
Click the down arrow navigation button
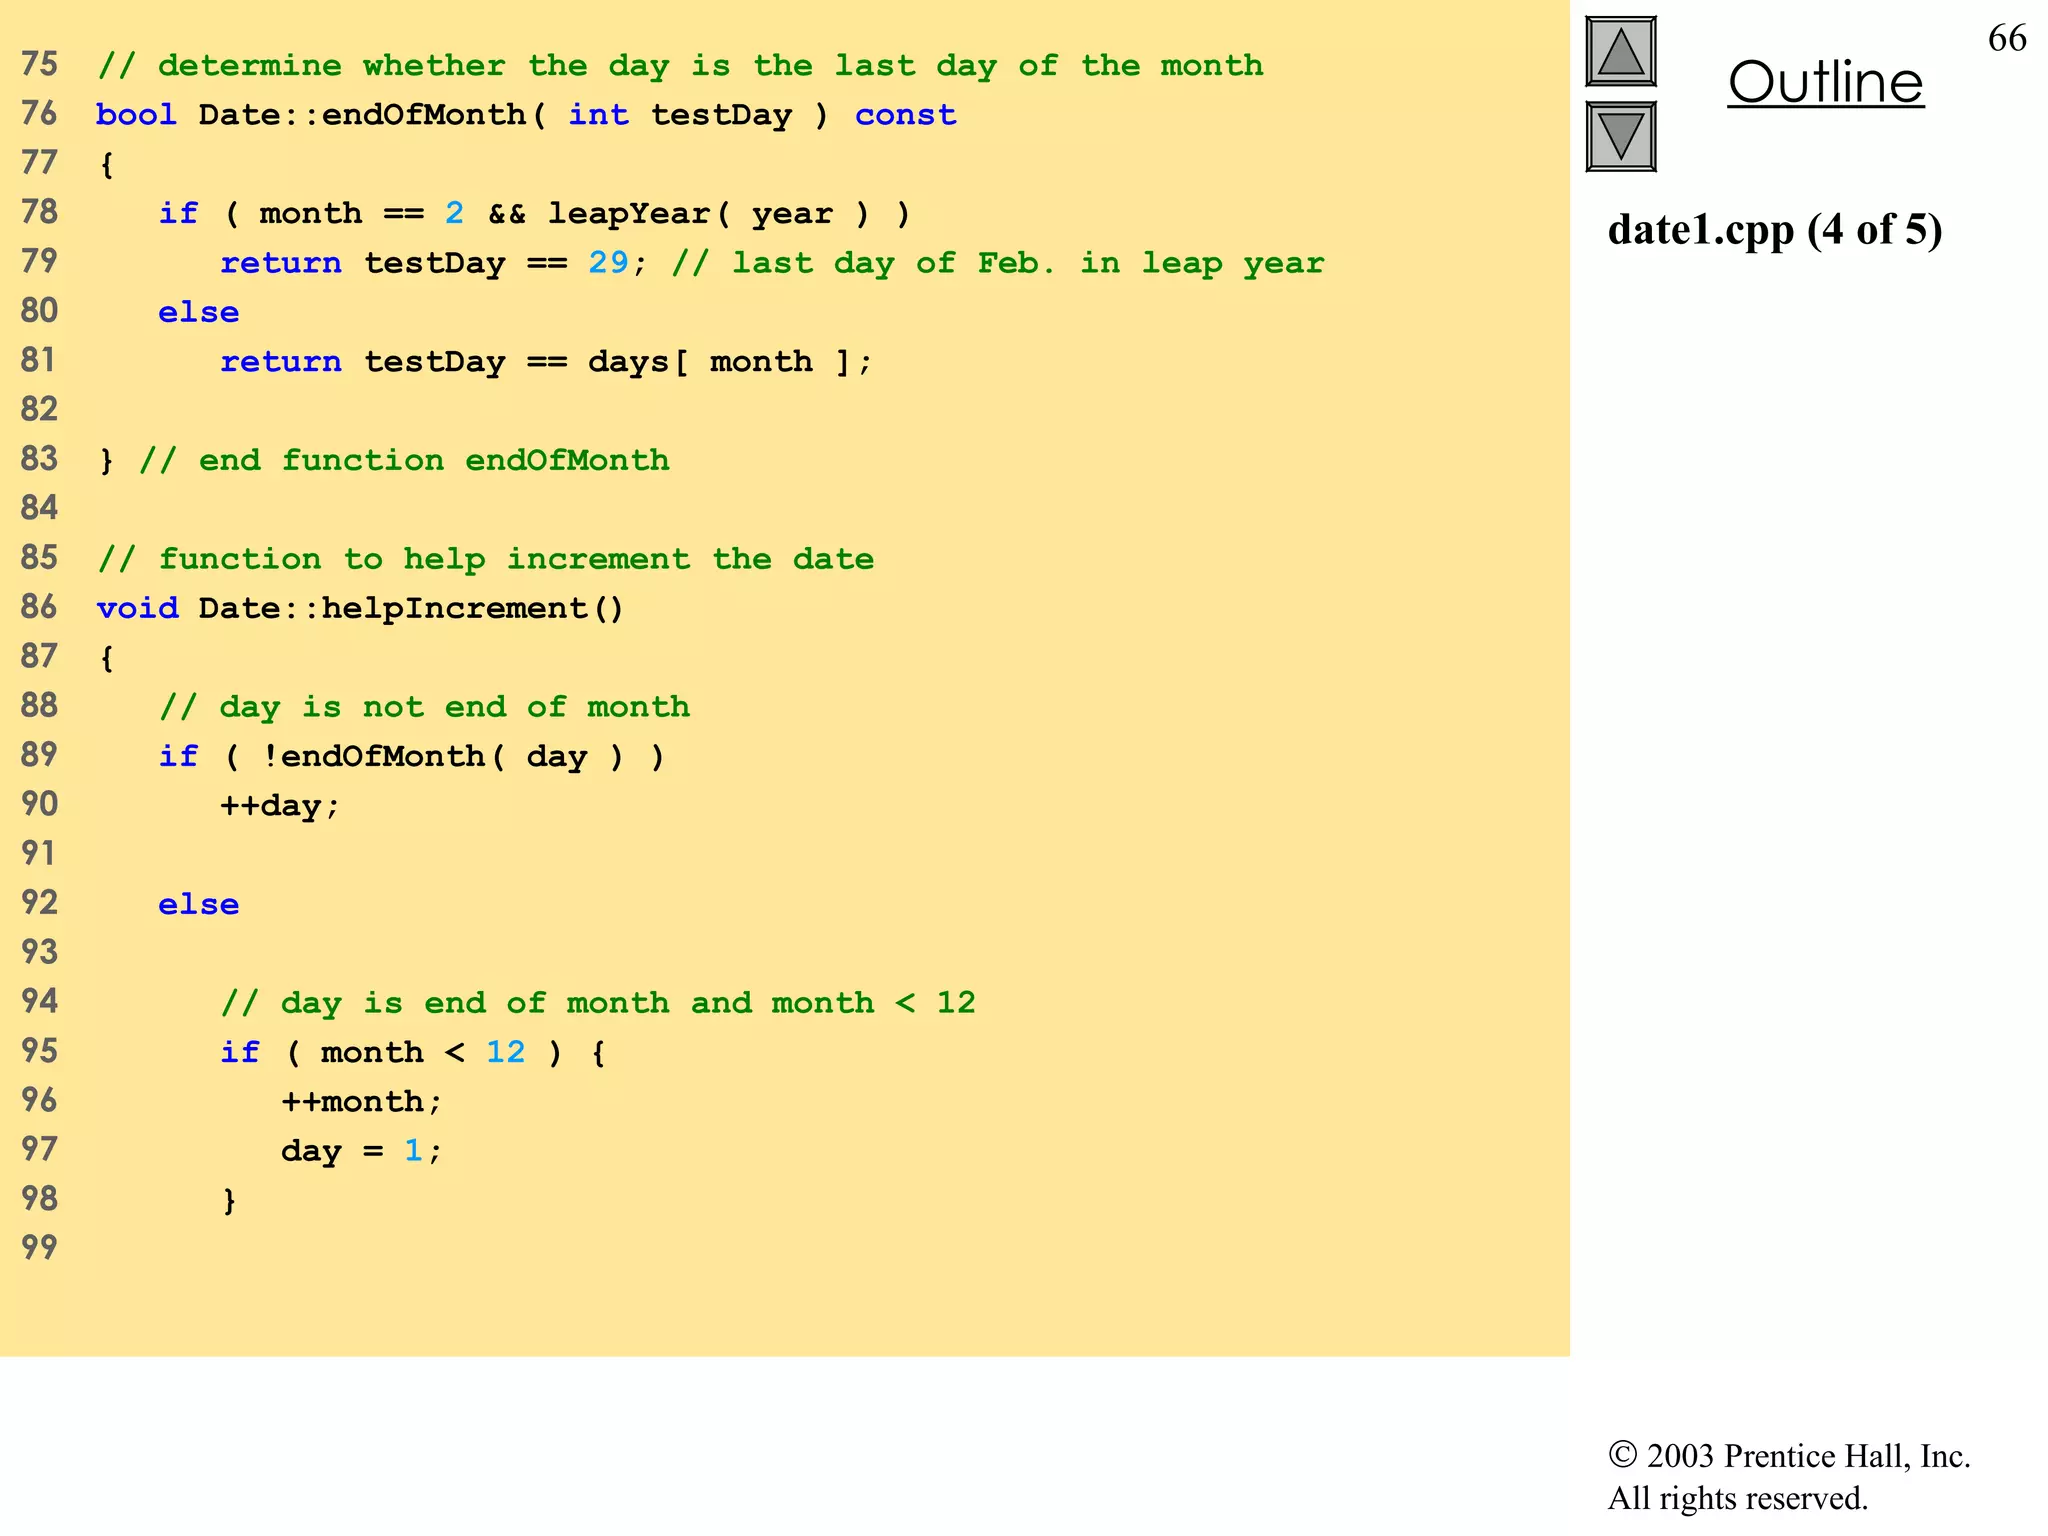[1621, 136]
